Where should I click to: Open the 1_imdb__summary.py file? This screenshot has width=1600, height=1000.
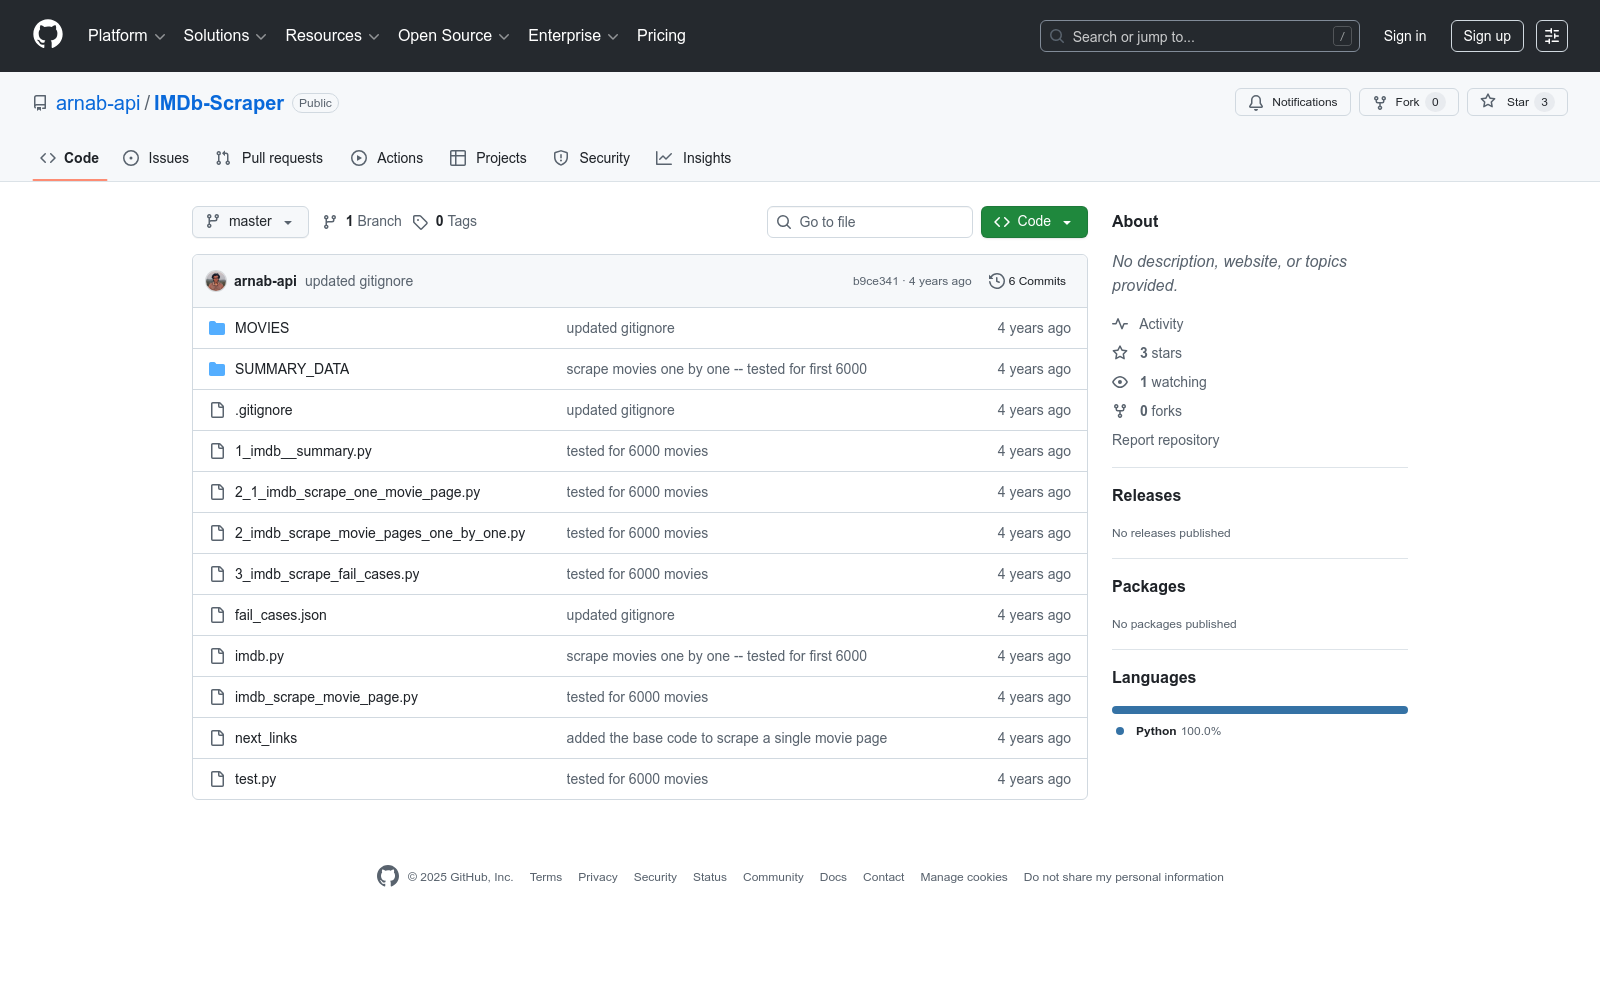point(303,451)
